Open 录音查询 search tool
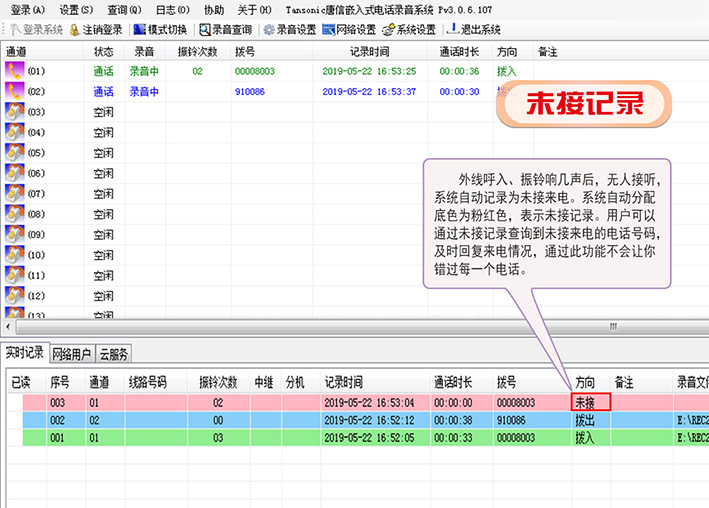 205,29
